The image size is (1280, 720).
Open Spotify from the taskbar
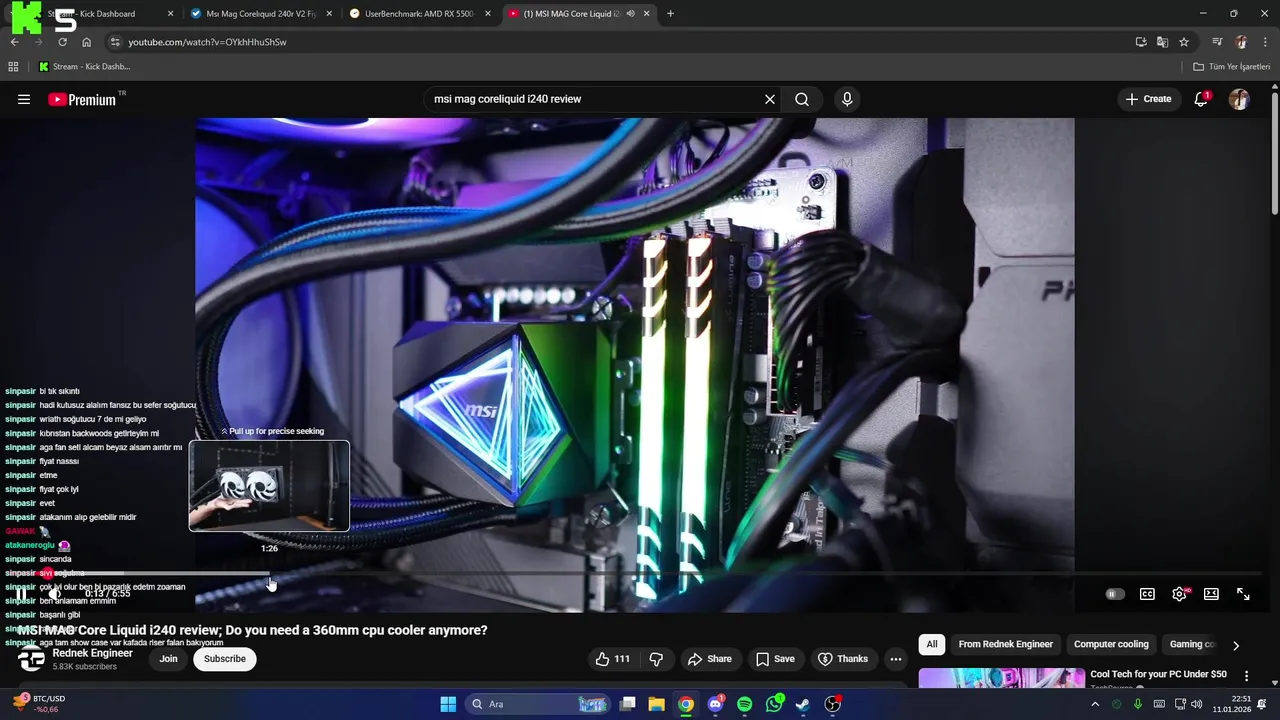(x=744, y=704)
